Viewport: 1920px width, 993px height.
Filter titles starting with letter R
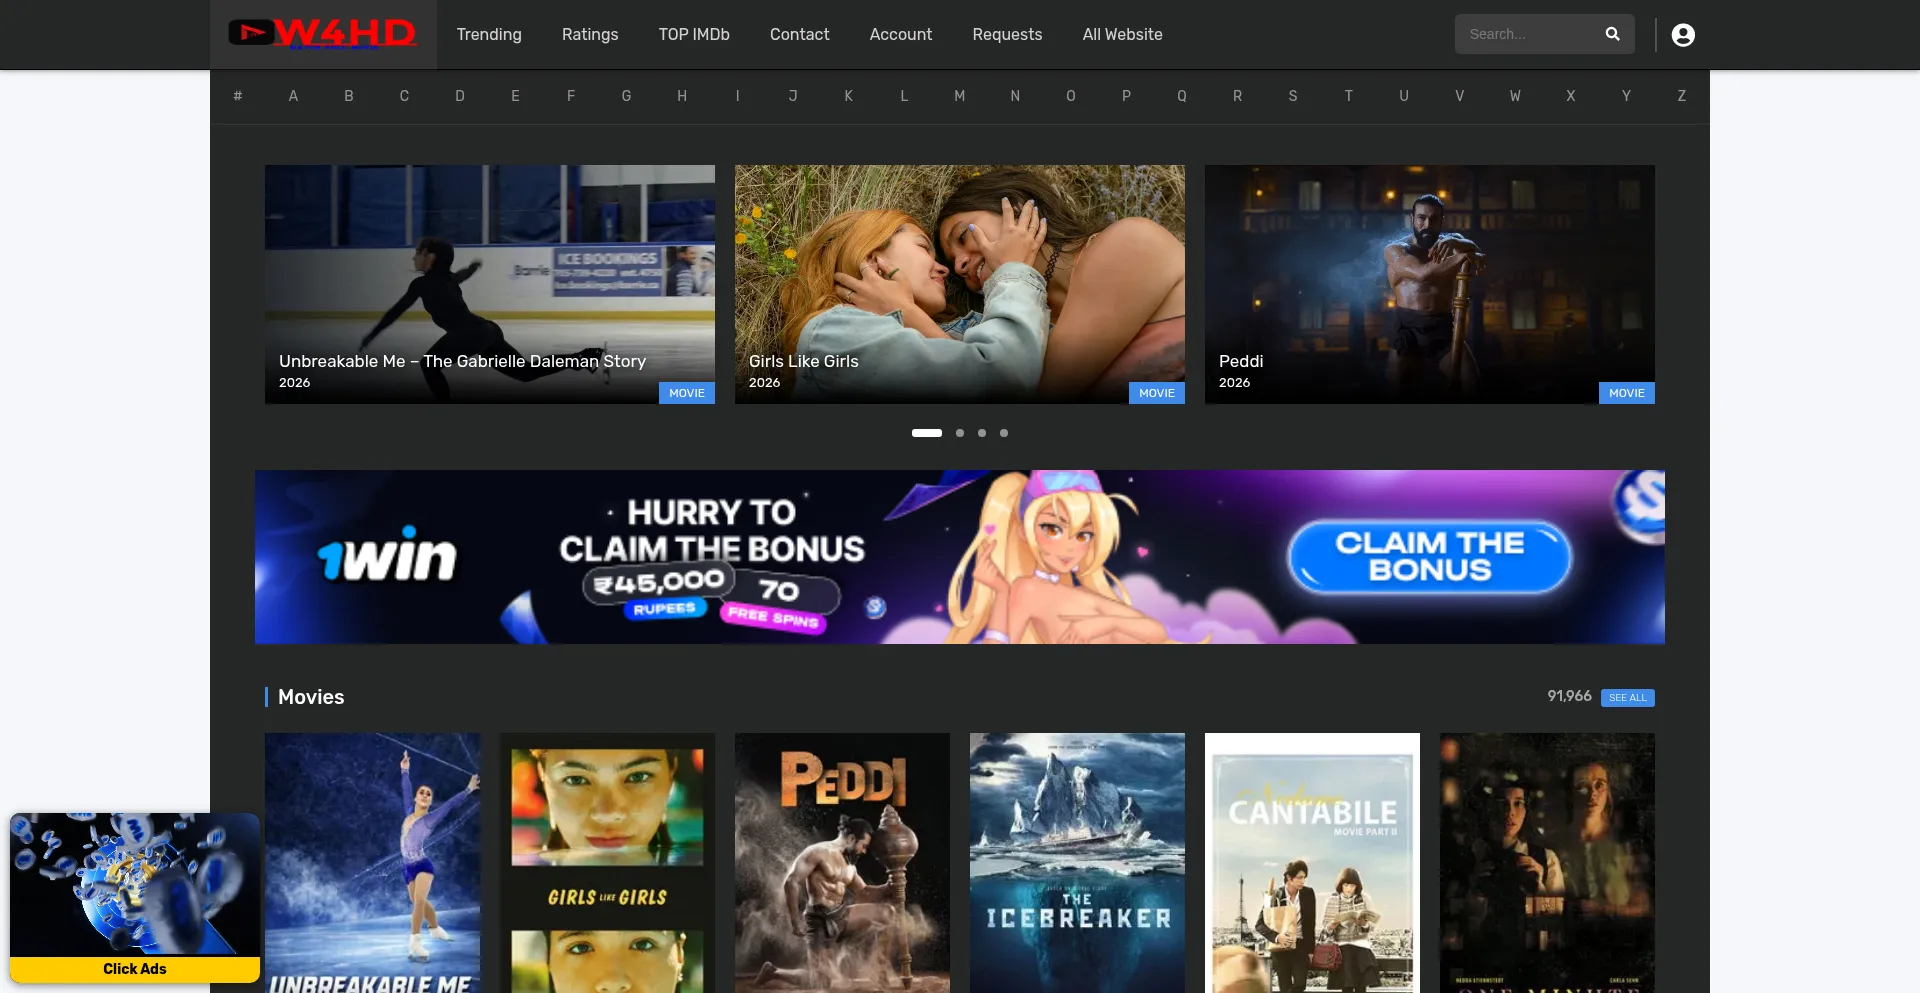point(1237,96)
